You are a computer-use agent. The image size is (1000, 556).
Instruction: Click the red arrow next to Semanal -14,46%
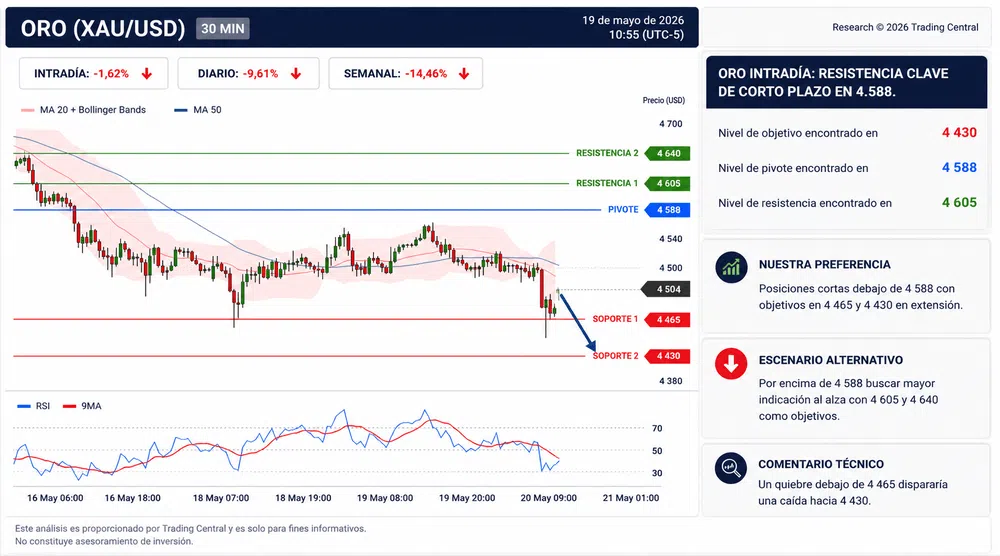464,74
